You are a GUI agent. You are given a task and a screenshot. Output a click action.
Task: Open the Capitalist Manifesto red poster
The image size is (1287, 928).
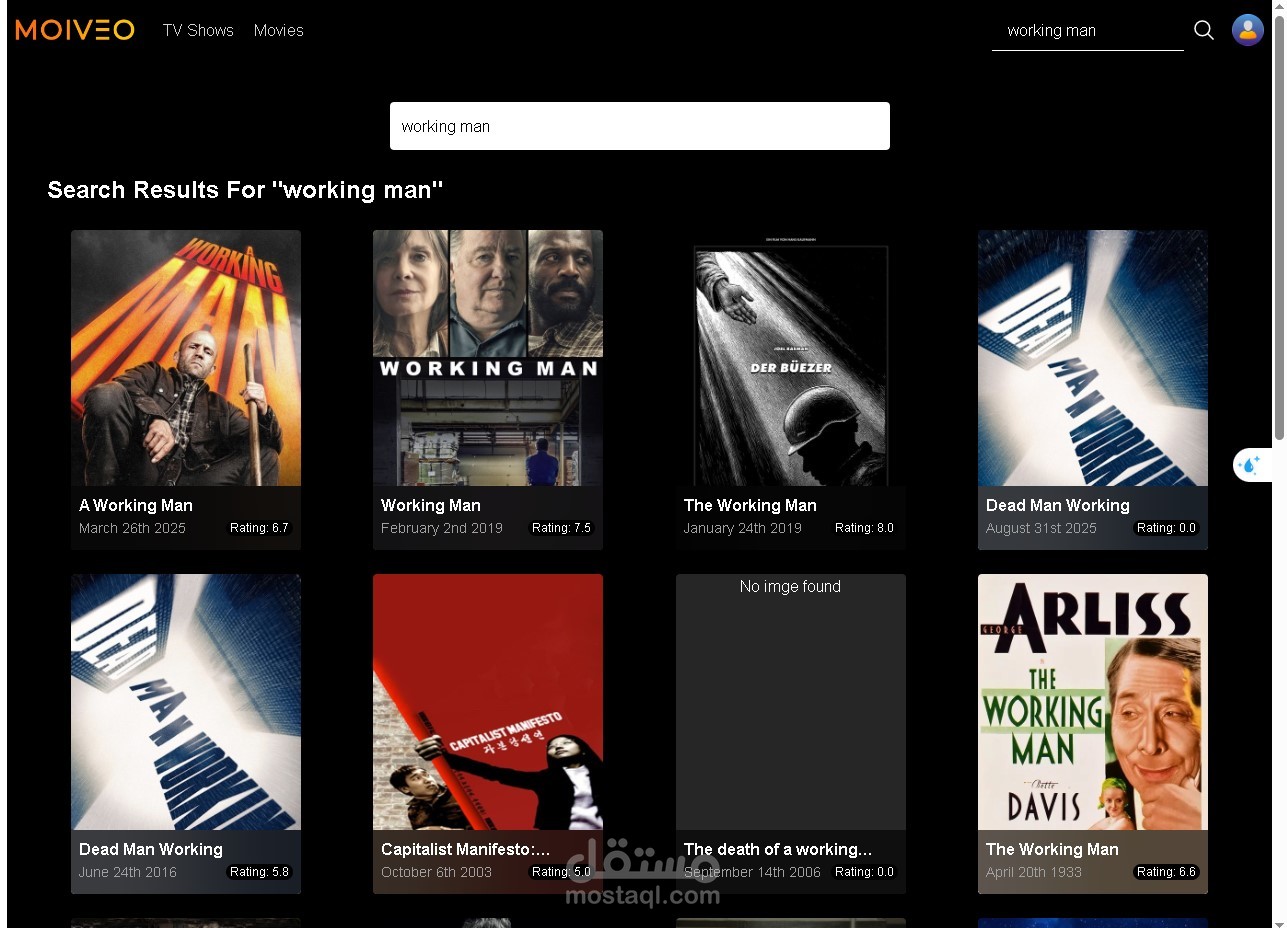point(488,702)
